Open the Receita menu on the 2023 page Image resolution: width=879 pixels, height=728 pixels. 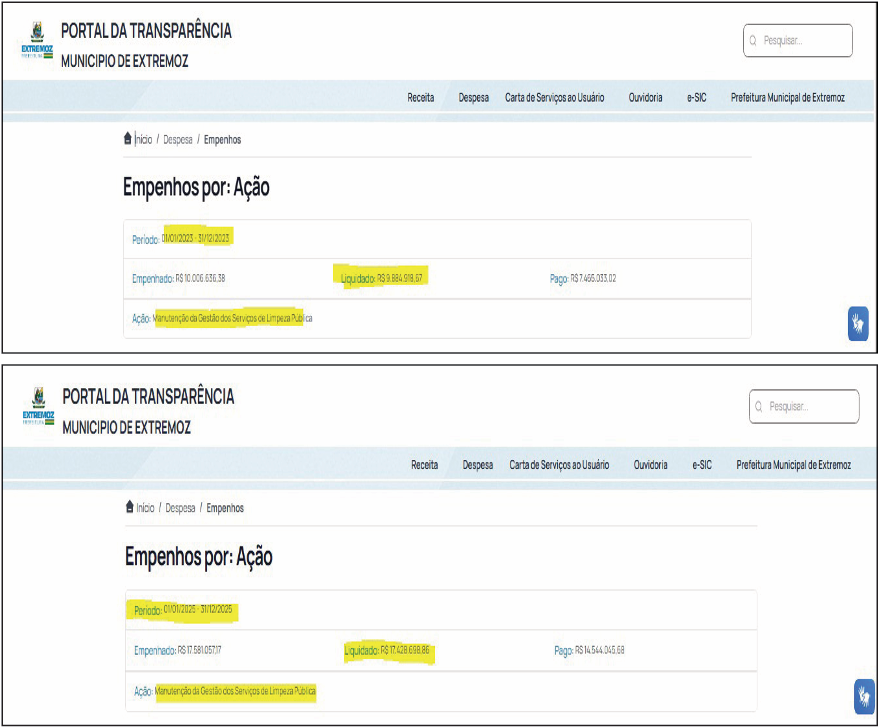[x=420, y=98]
